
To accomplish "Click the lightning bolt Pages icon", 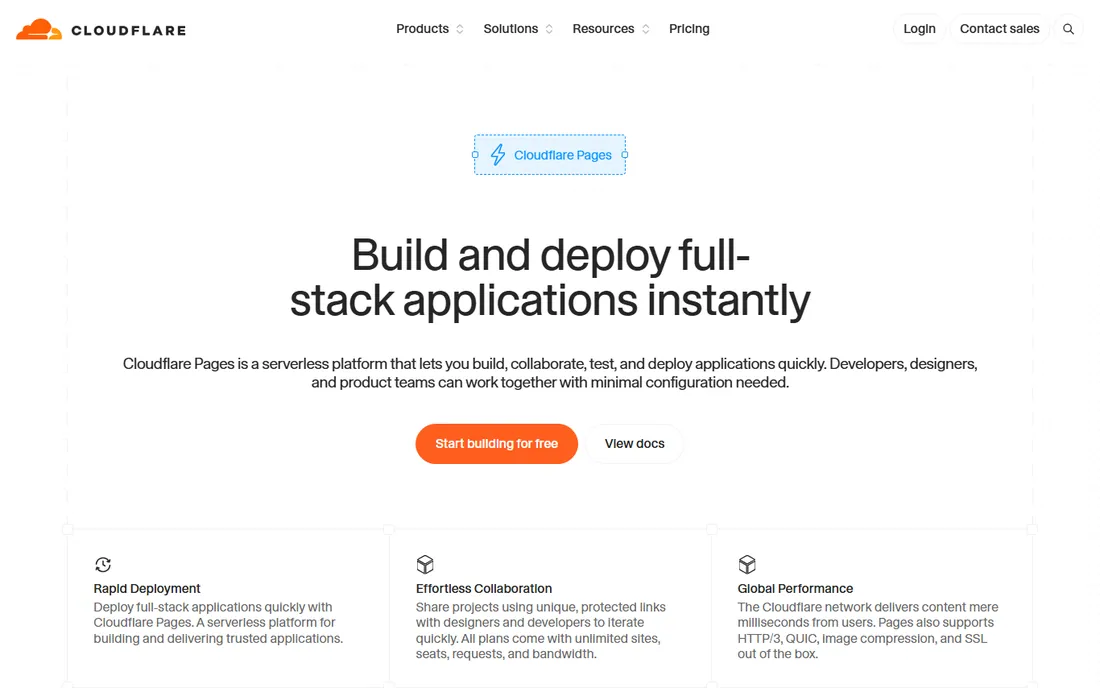I will [498, 155].
